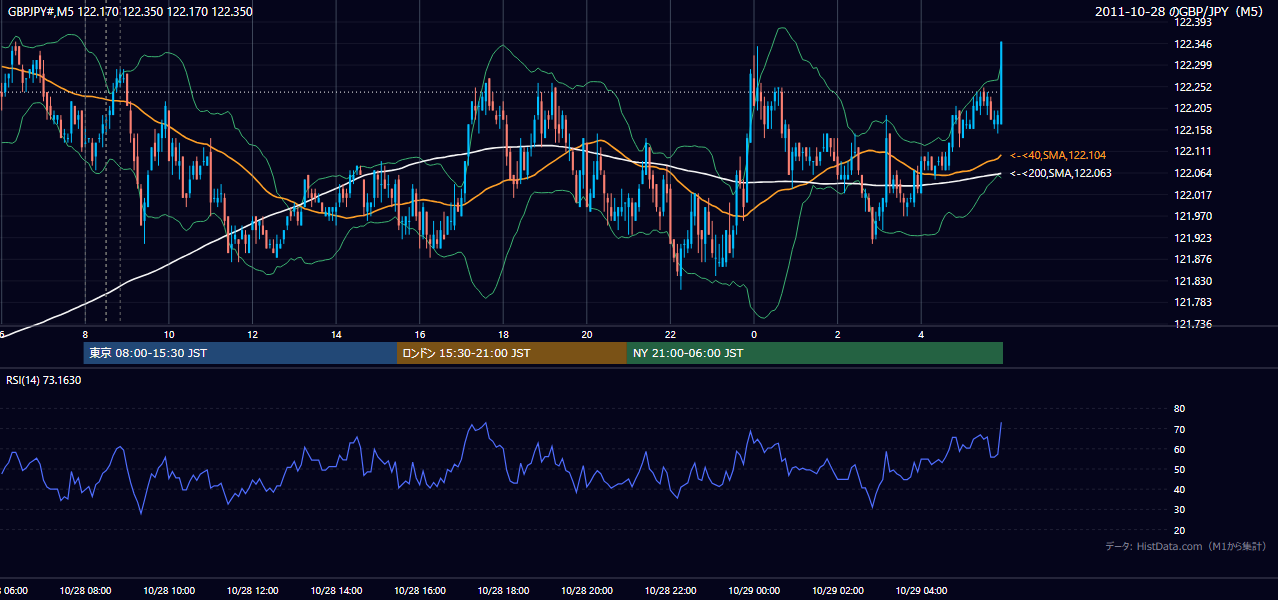The width and height of the screenshot is (1278, 600).
Task: Click RSI scale level 30
Action: pos(1179,510)
